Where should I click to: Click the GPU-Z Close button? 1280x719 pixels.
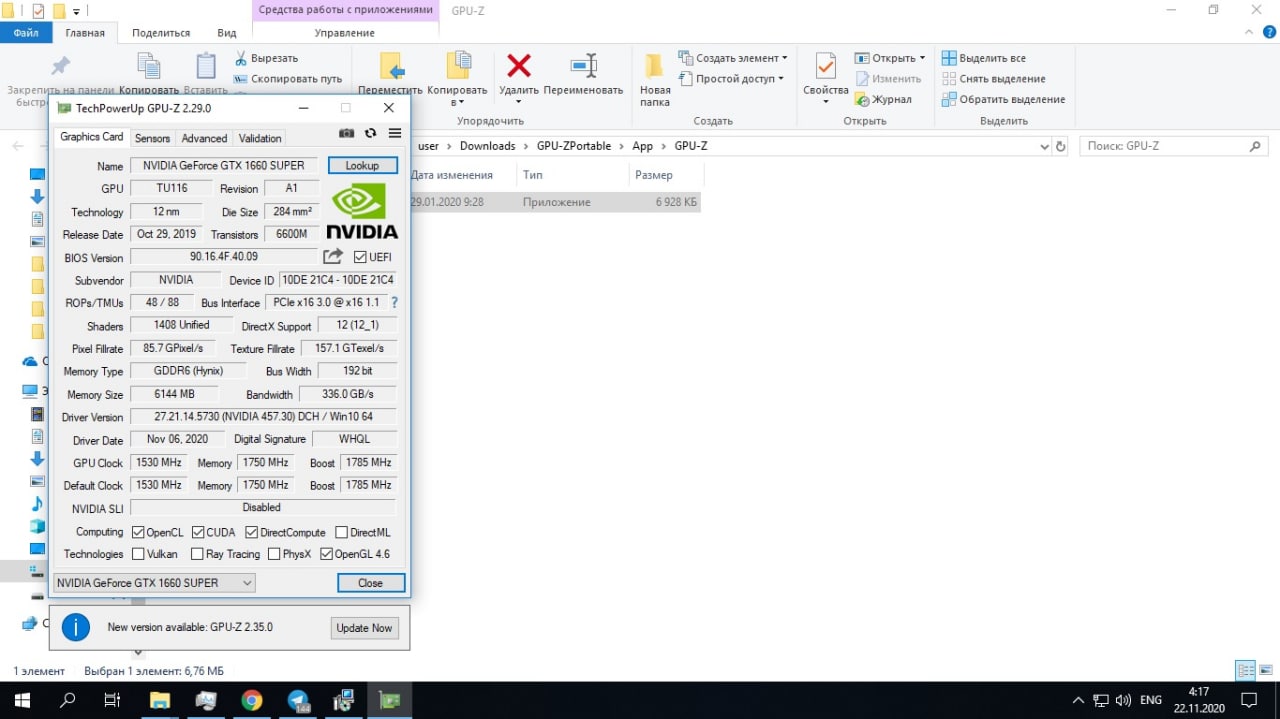(370, 583)
